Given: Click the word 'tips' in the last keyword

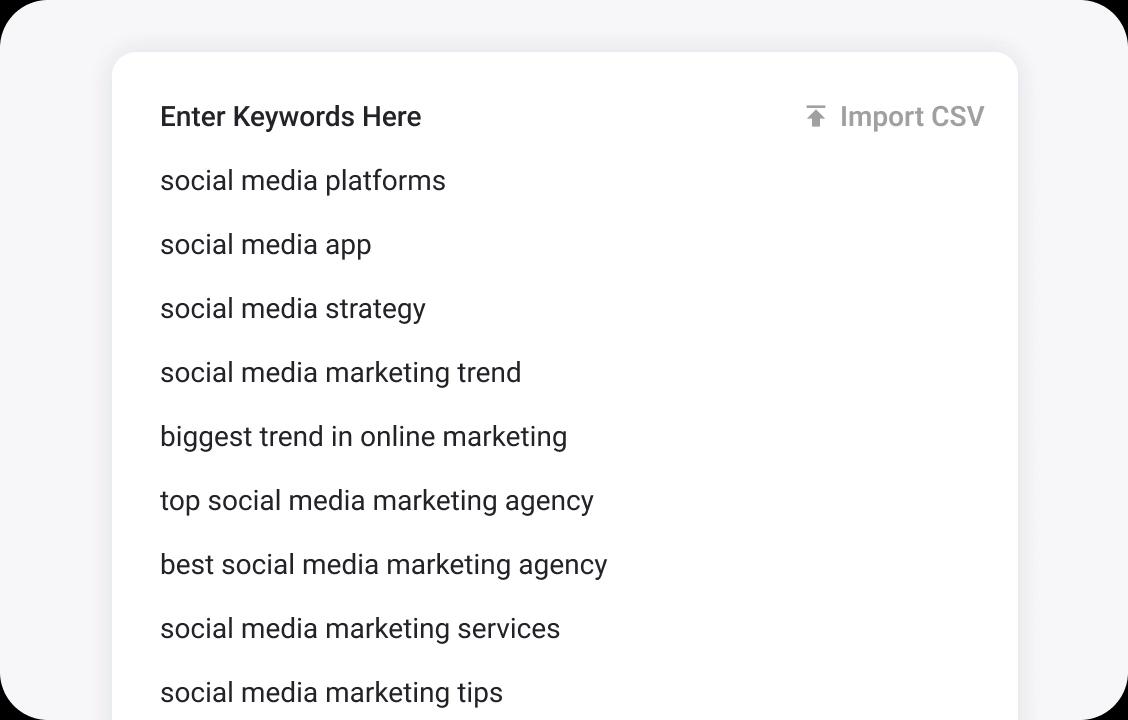Looking at the screenshot, I should coord(479,693).
